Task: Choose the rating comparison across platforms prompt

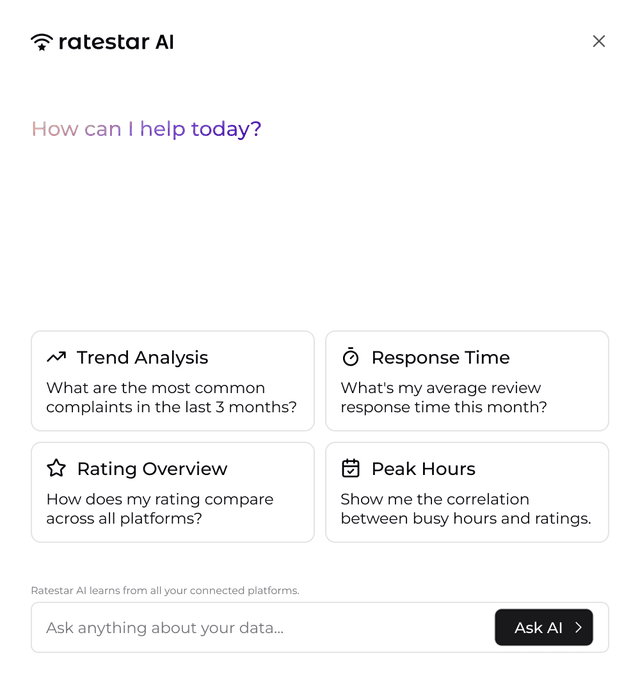Action: click(x=159, y=509)
